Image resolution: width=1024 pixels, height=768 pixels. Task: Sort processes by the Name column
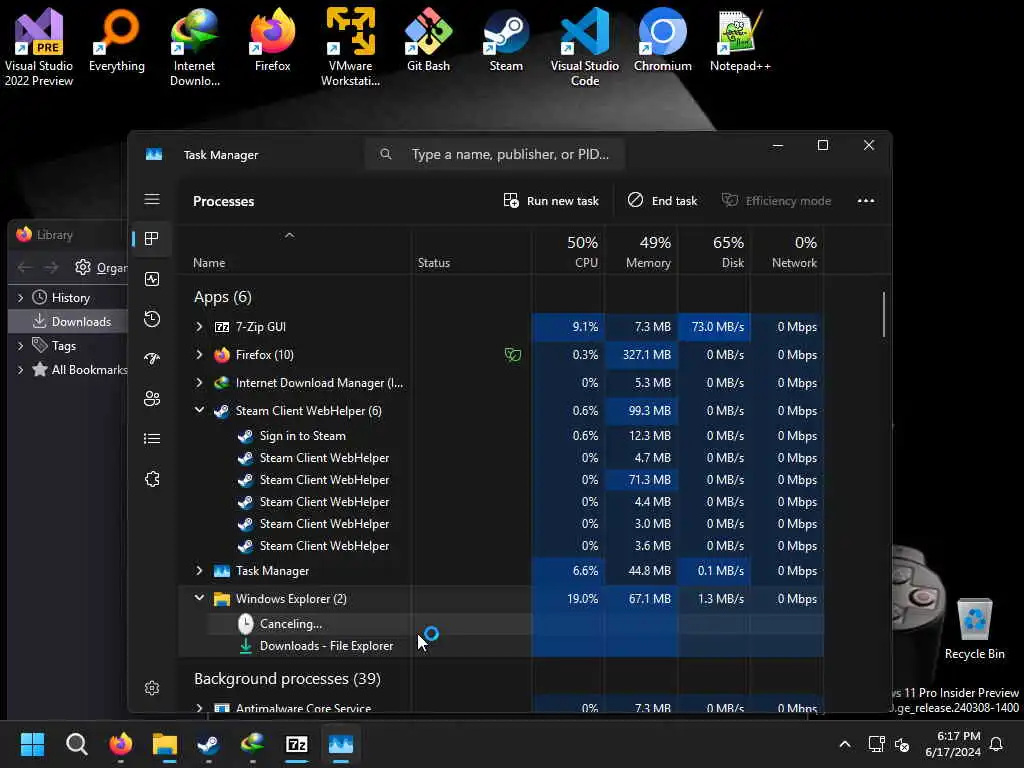click(209, 263)
